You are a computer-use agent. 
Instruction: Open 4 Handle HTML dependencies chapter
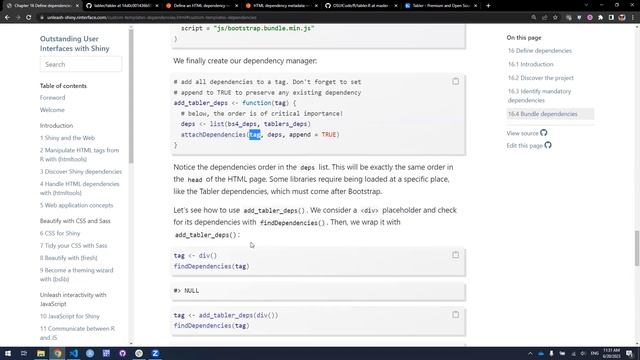click(80, 189)
